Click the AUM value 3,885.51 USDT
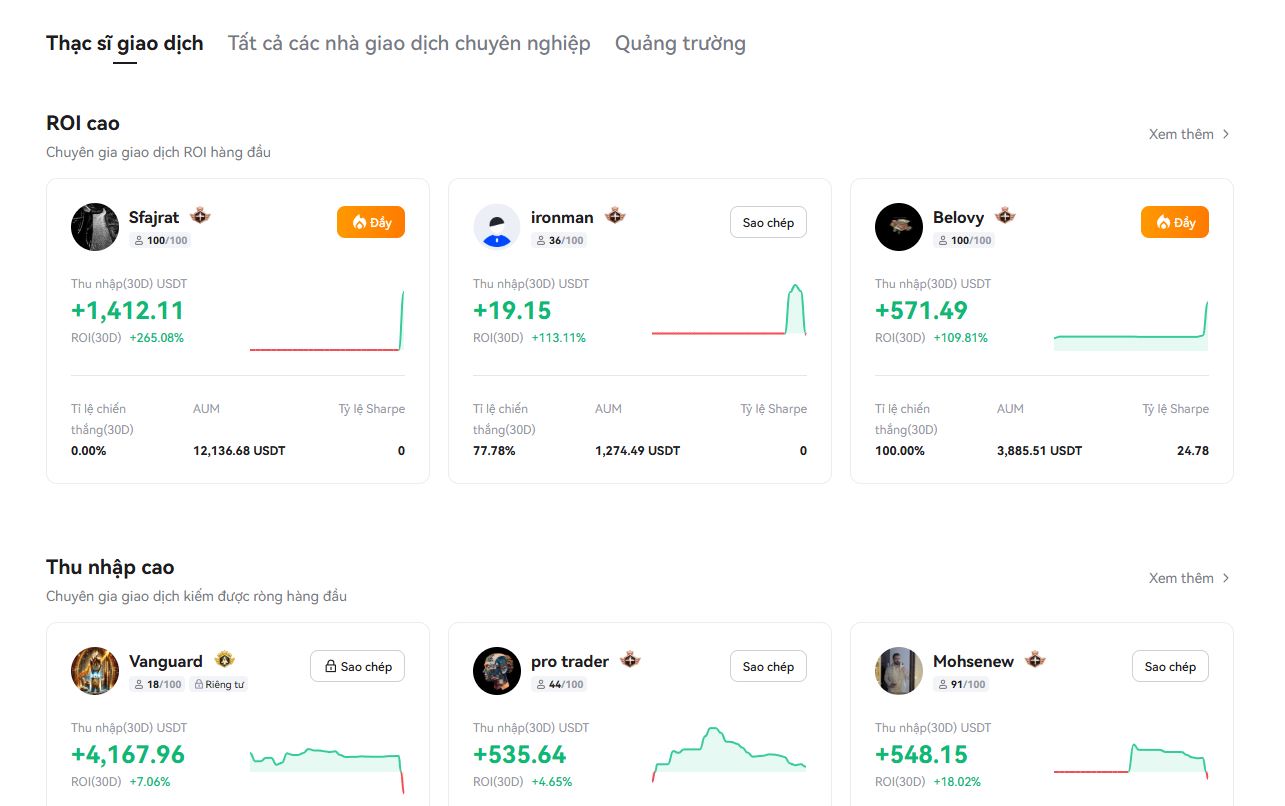 coord(1039,451)
